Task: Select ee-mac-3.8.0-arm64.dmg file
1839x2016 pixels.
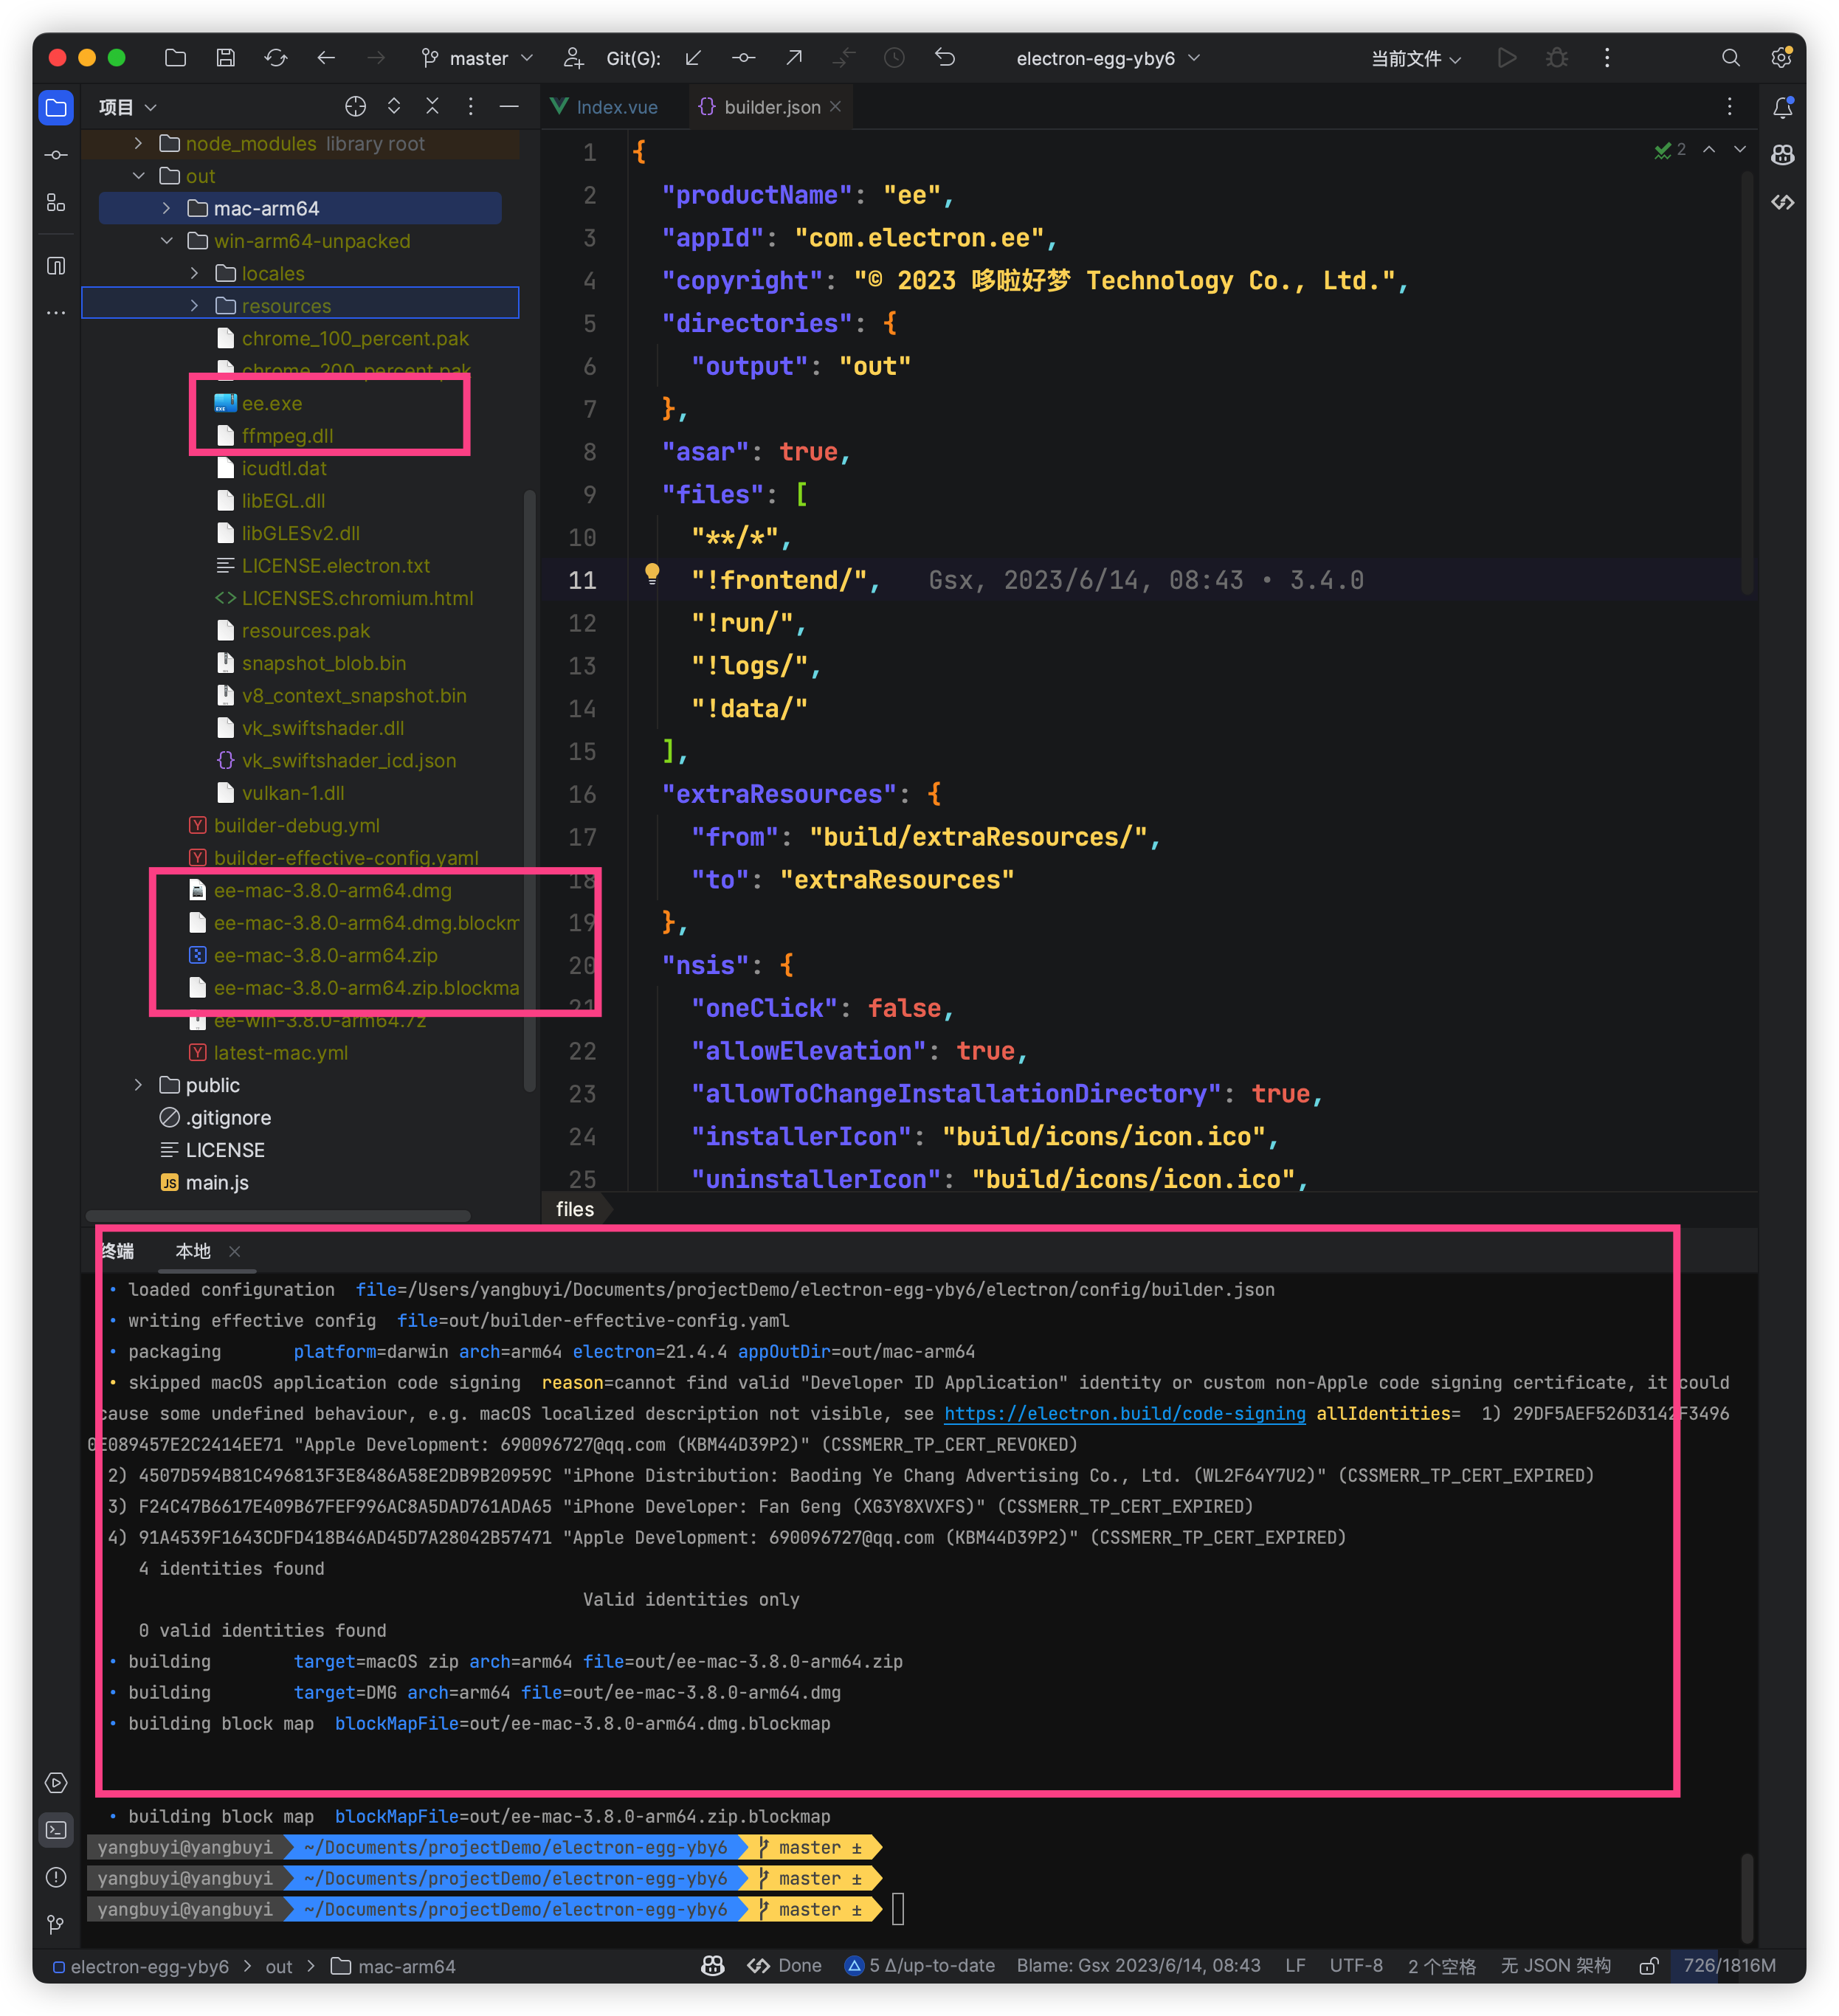Action: click(x=332, y=890)
